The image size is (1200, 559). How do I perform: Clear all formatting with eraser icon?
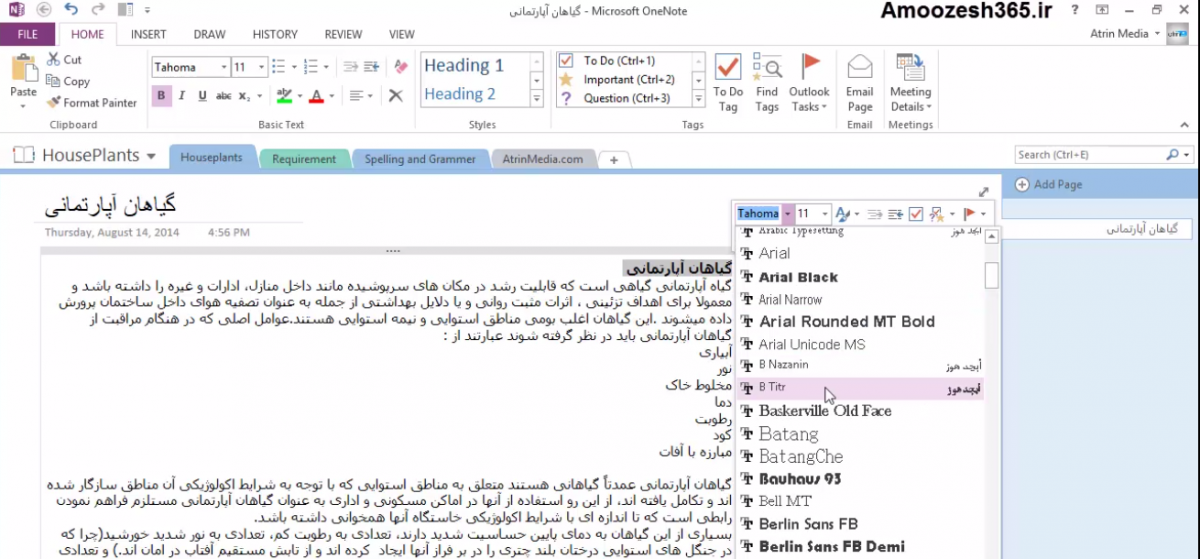[401, 68]
